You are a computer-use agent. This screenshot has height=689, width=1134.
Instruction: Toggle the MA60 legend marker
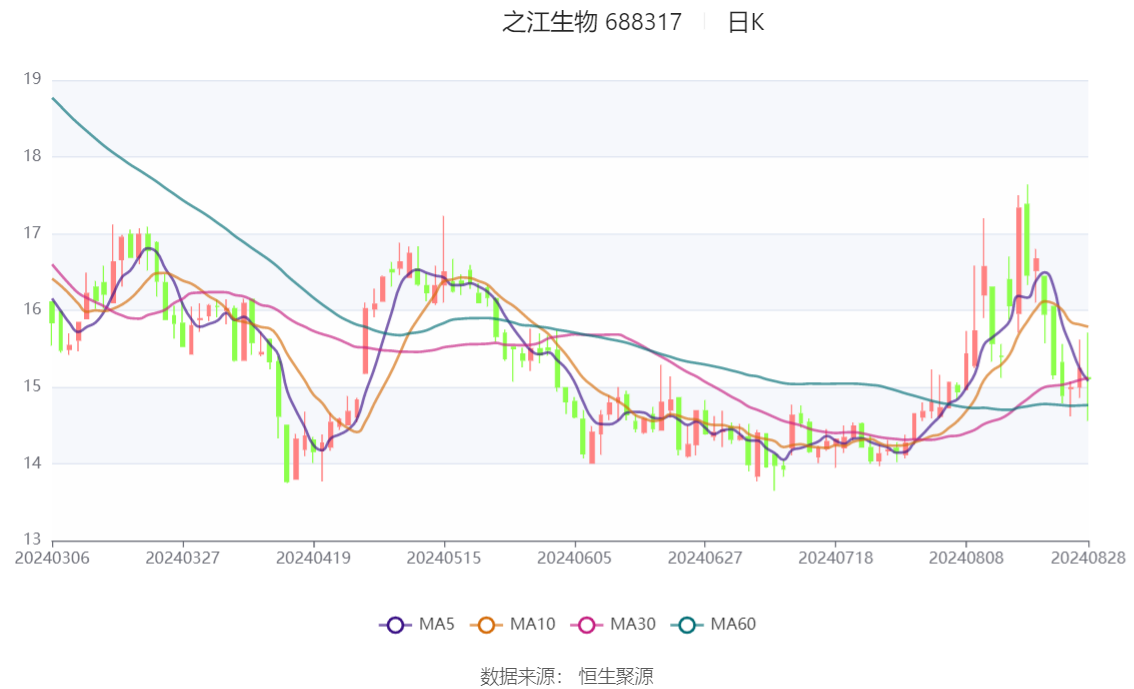tap(687, 625)
